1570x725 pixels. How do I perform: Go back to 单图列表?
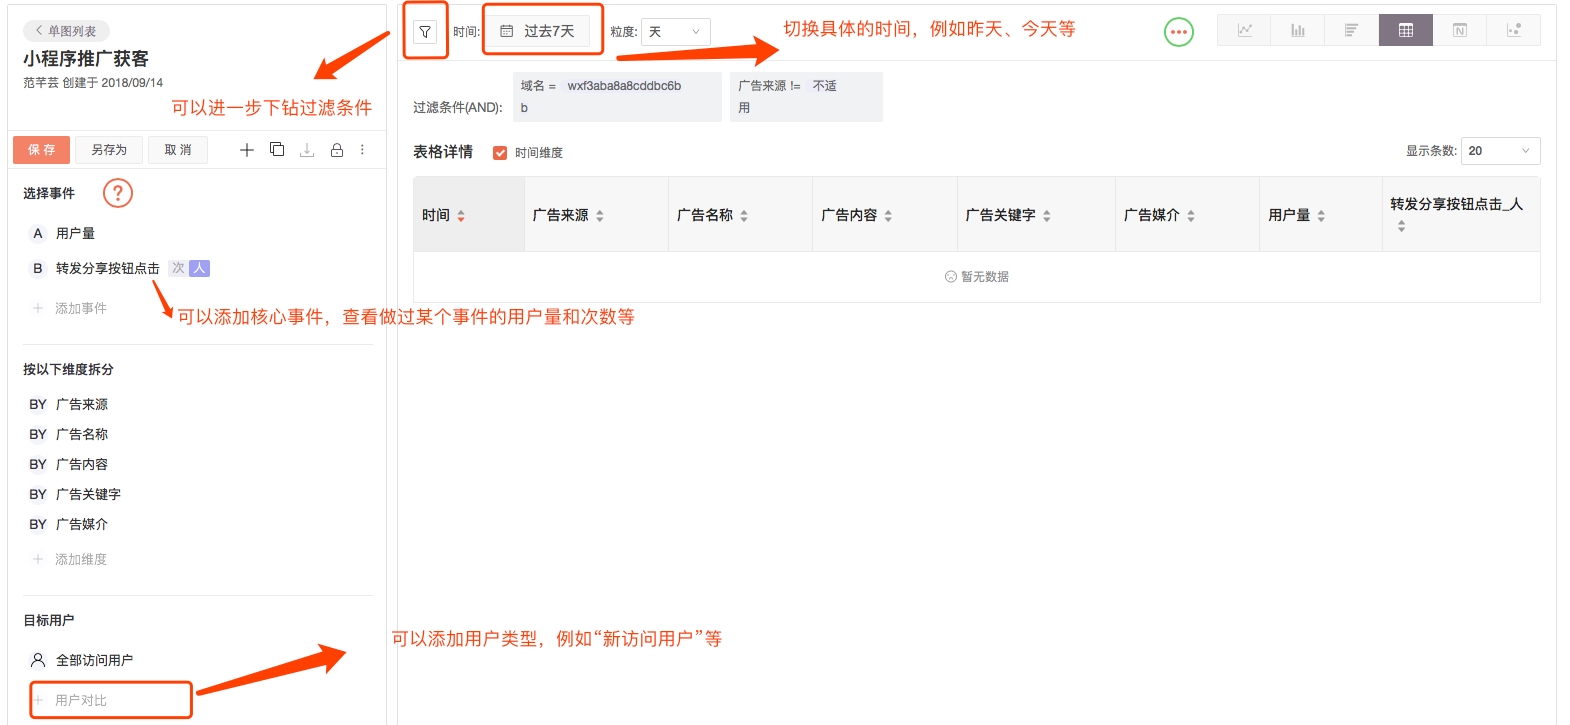pyautogui.click(x=66, y=31)
